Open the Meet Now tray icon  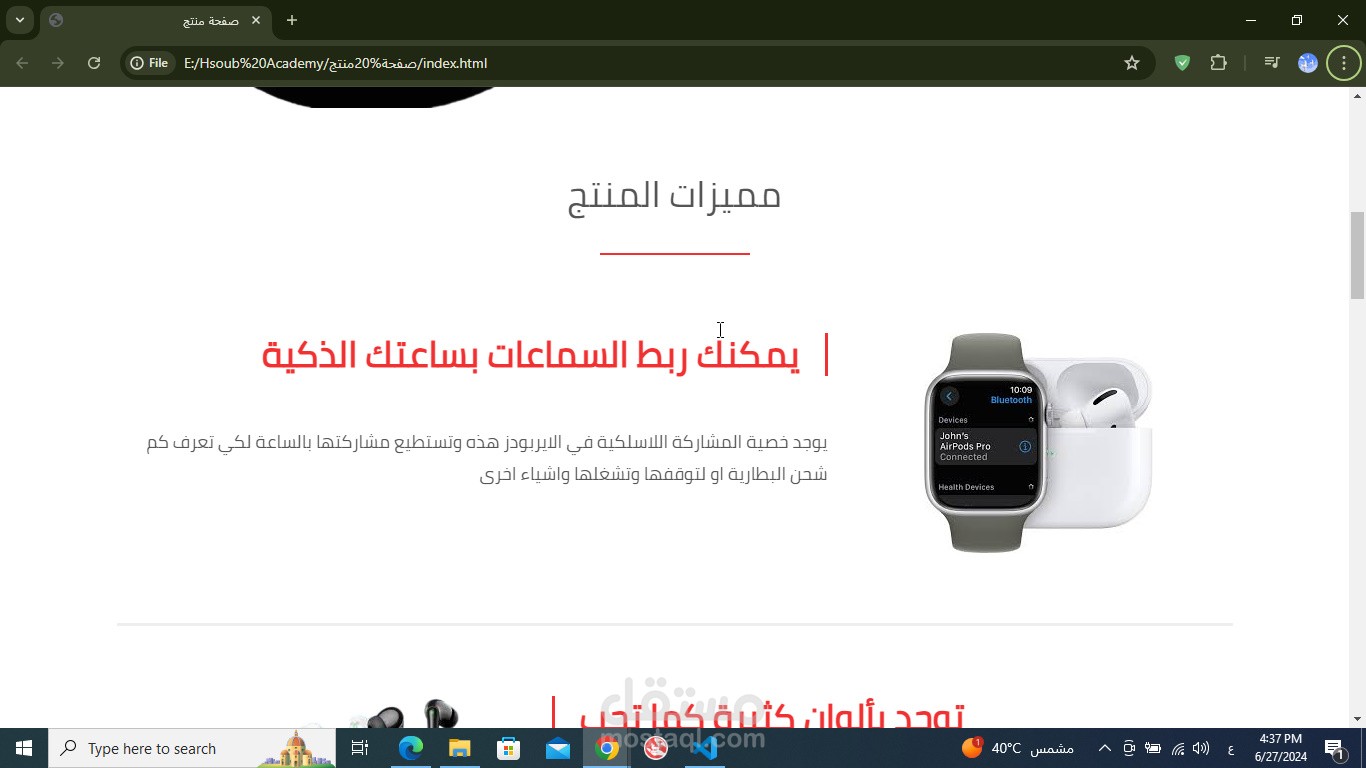tap(1129, 748)
